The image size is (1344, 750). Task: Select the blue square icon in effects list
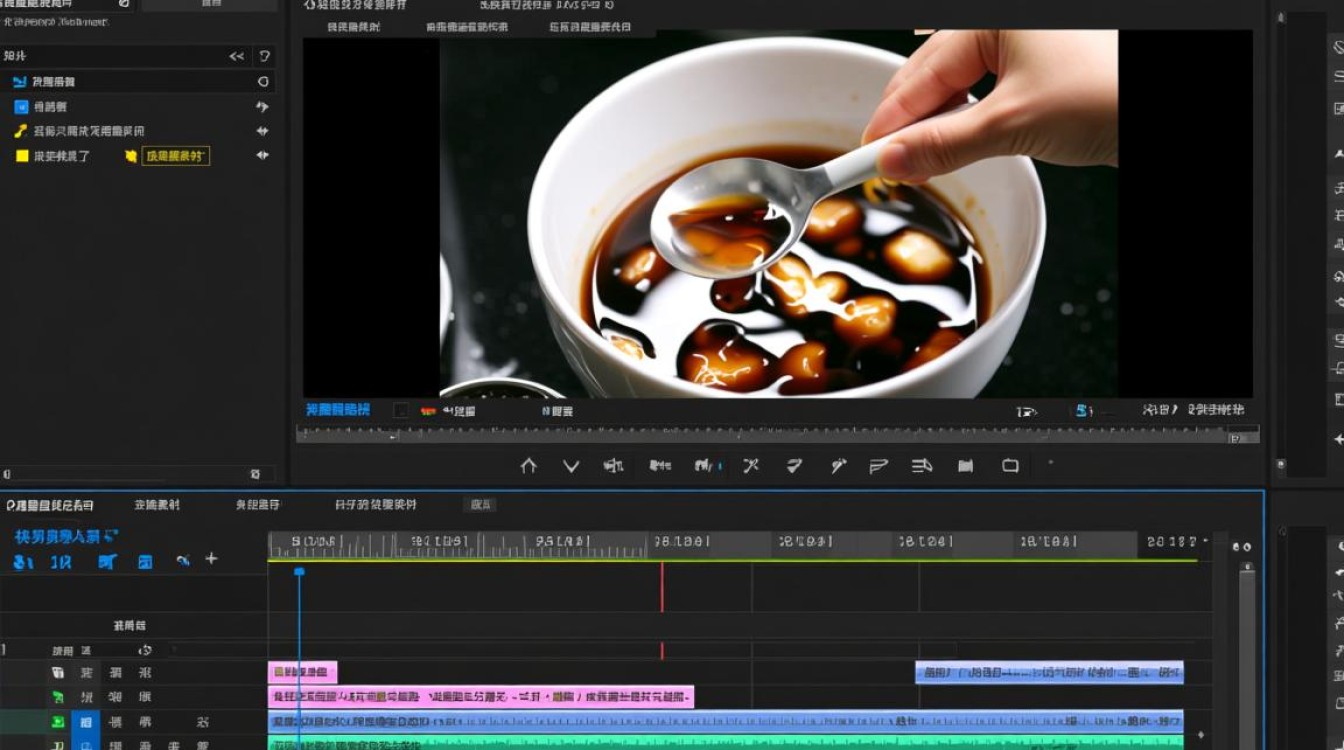21,106
